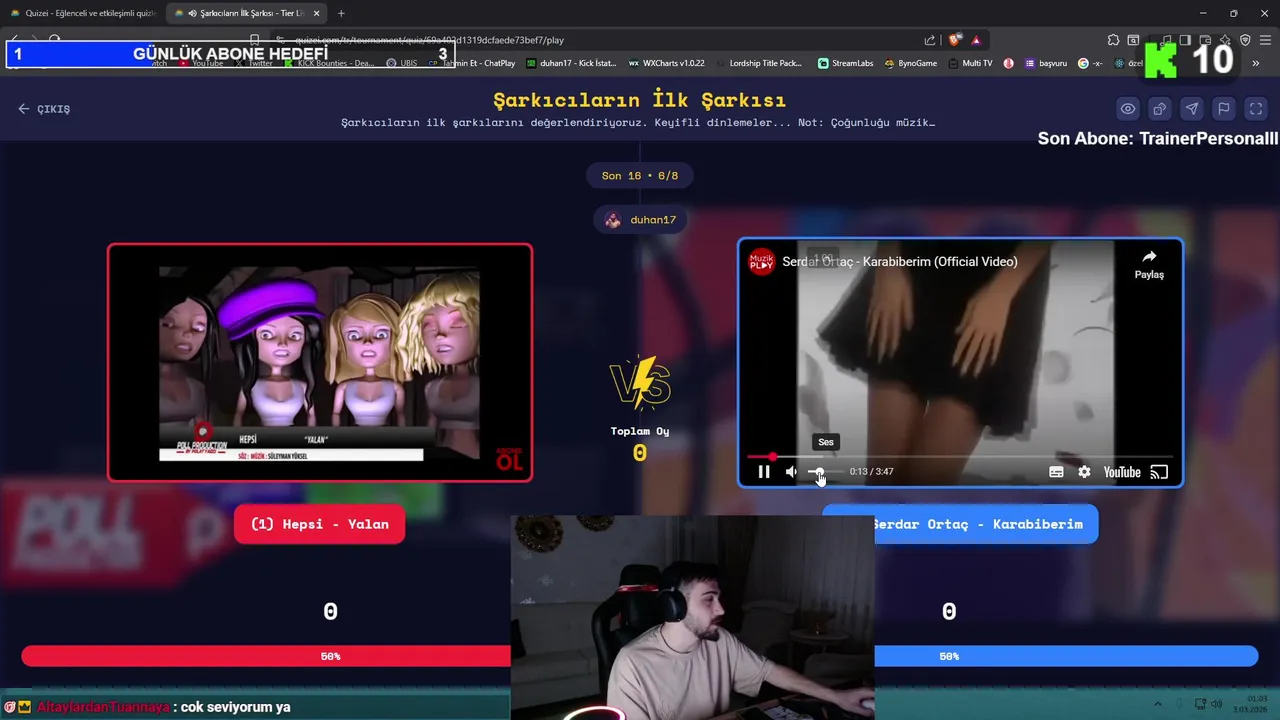This screenshot has height=720, width=1280.
Task: Open Brave Rewards triangle icon
Action: click(x=976, y=40)
